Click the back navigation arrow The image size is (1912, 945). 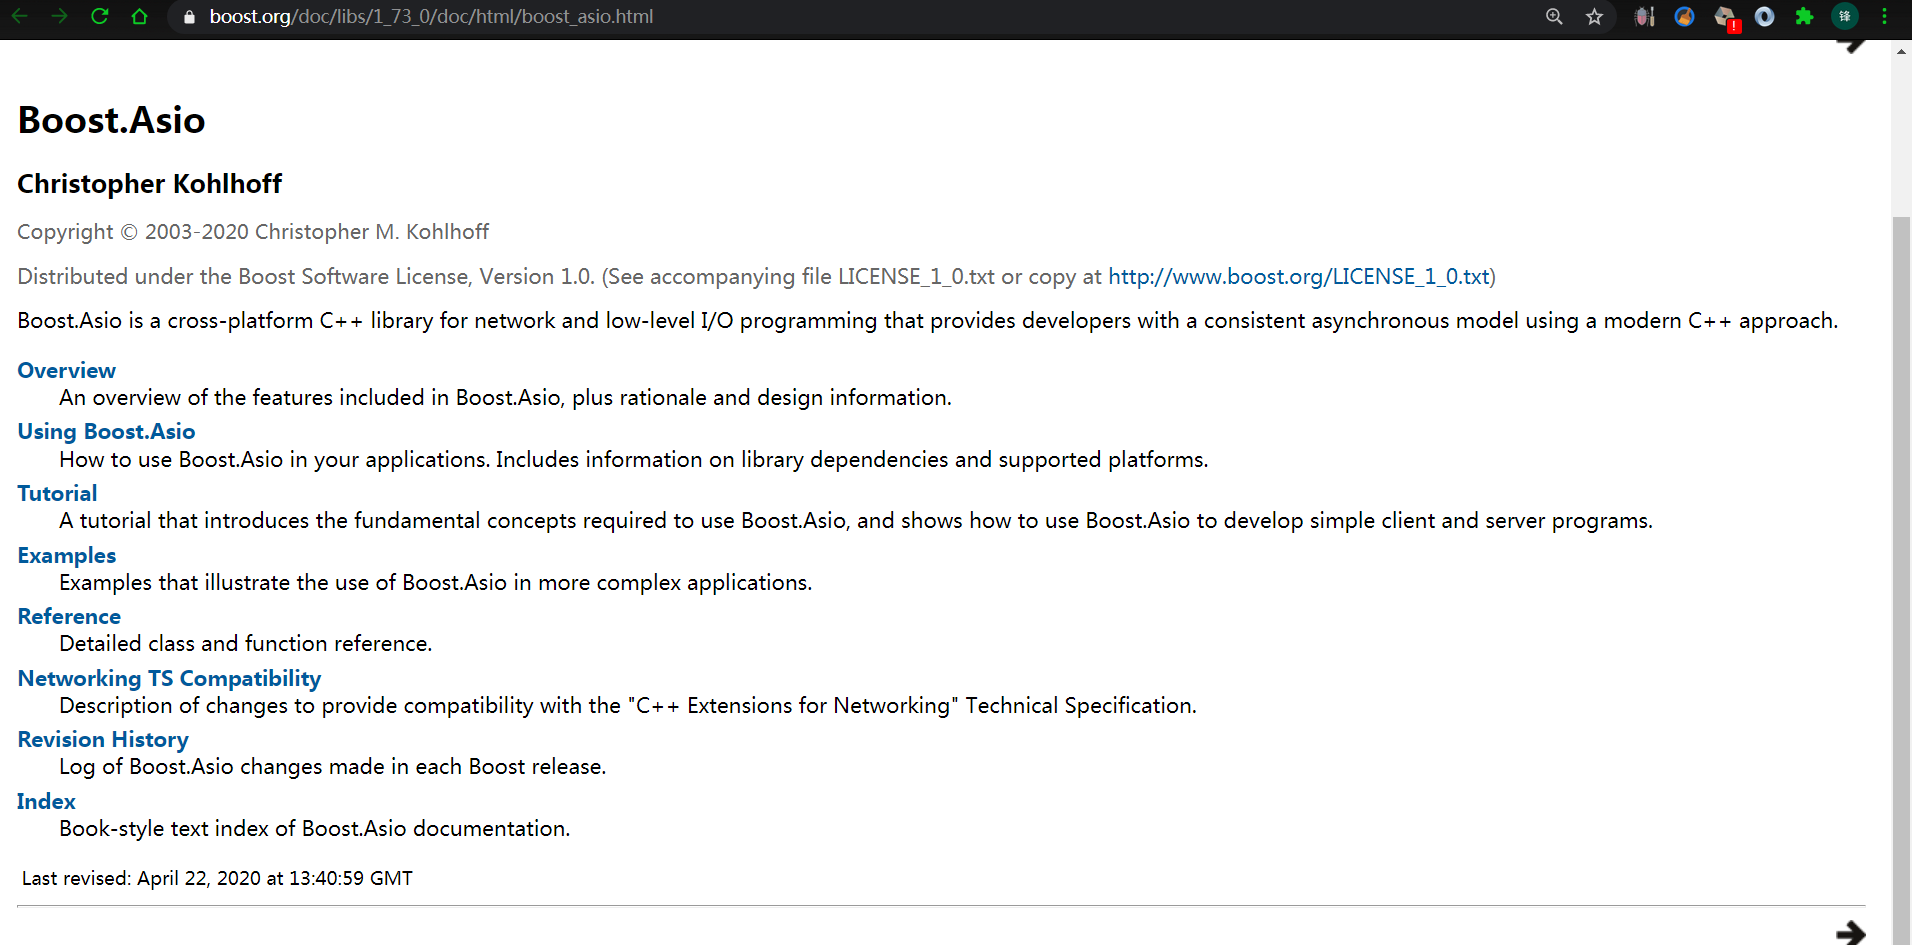click(20, 16)
